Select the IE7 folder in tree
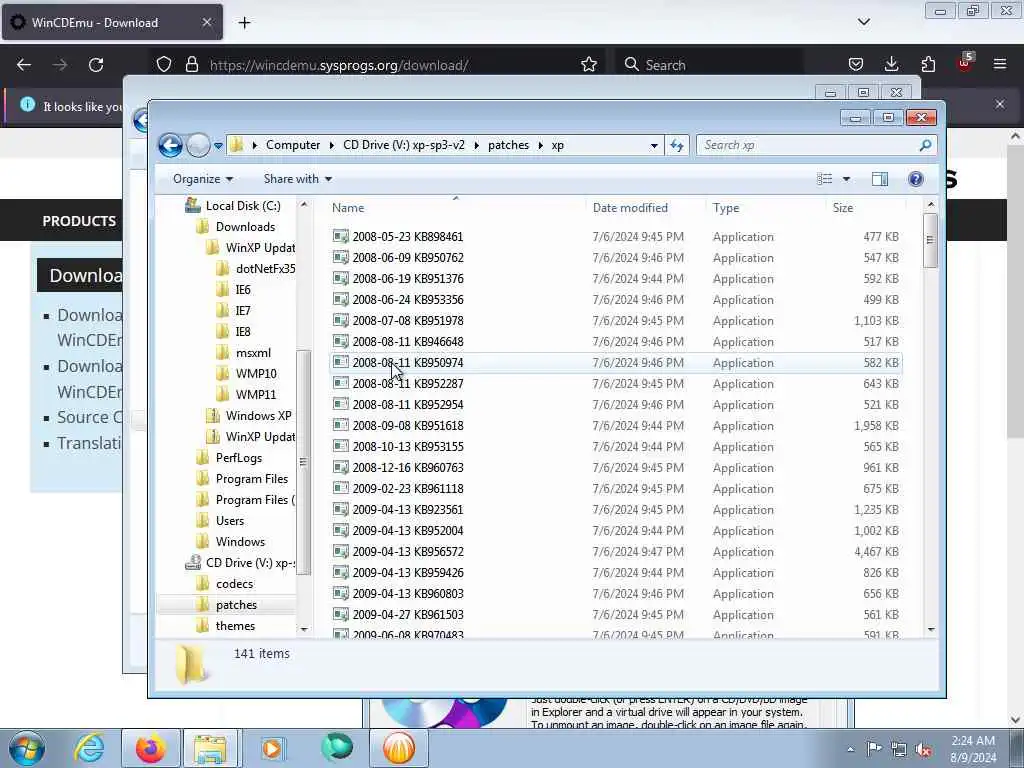Screen dimensions: 1024x768 pos(242,310)
